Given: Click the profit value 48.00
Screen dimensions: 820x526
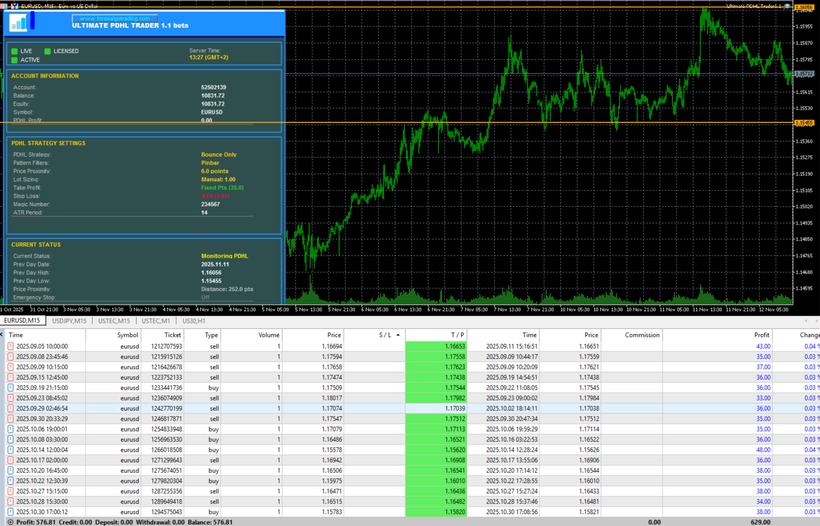Looking at the screenshot, I should tap(763, 450).
